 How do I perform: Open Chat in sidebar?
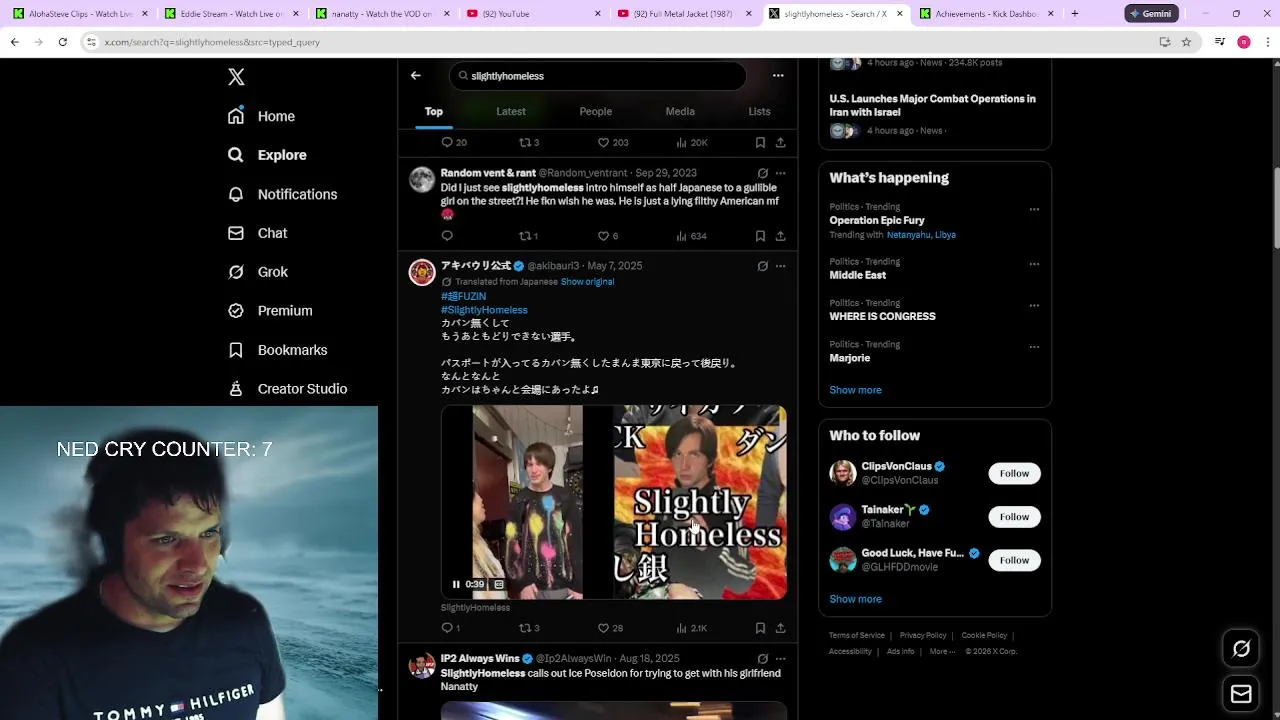(257, 233)
